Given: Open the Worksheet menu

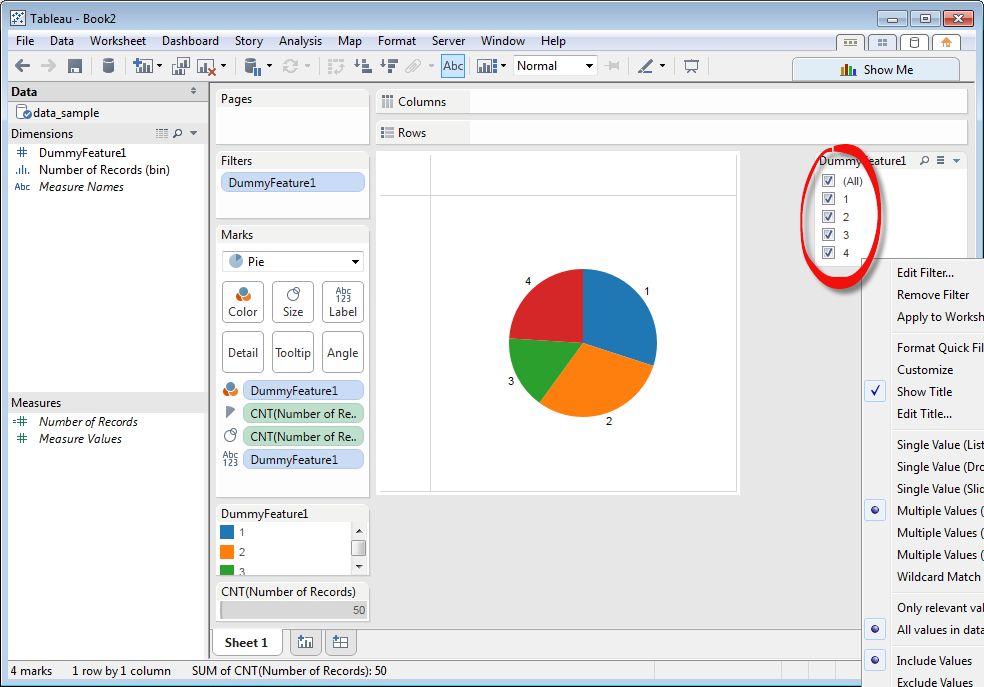Looking at the screenshot, I should (117, 41).
